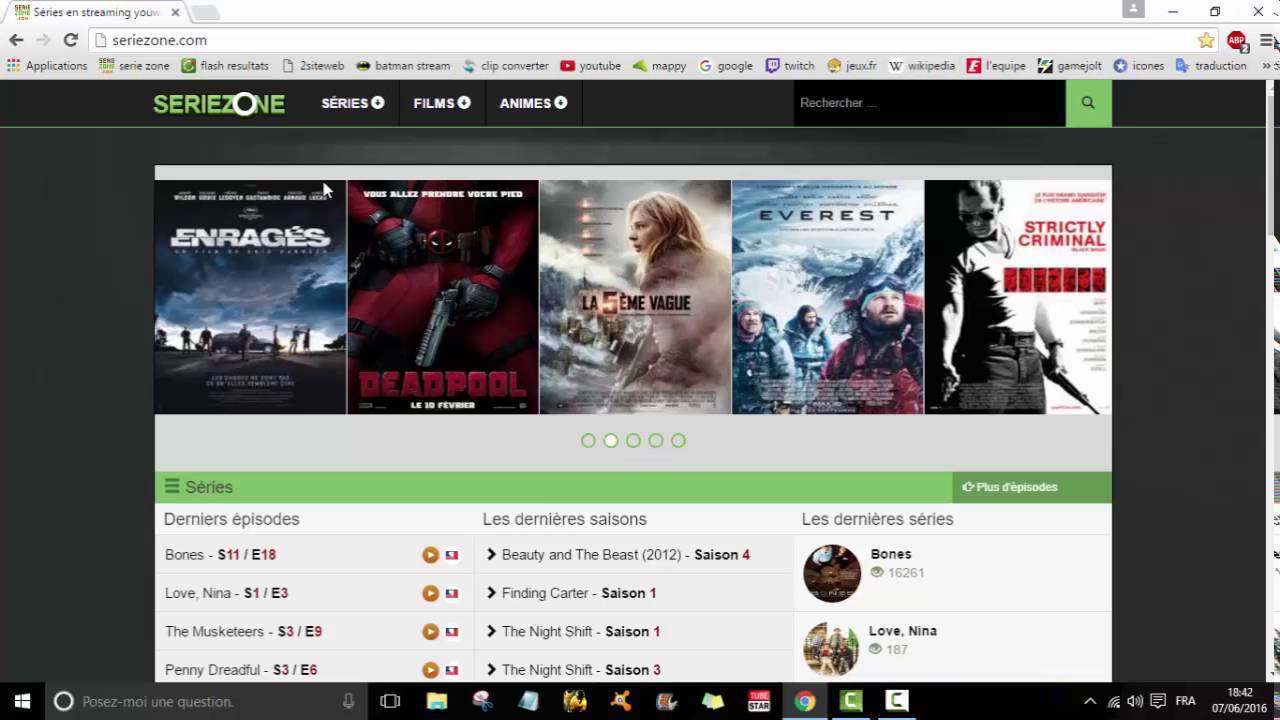Open the Enragés movie poster
The width and height of the screenshot is (1280, 720).
250,297
